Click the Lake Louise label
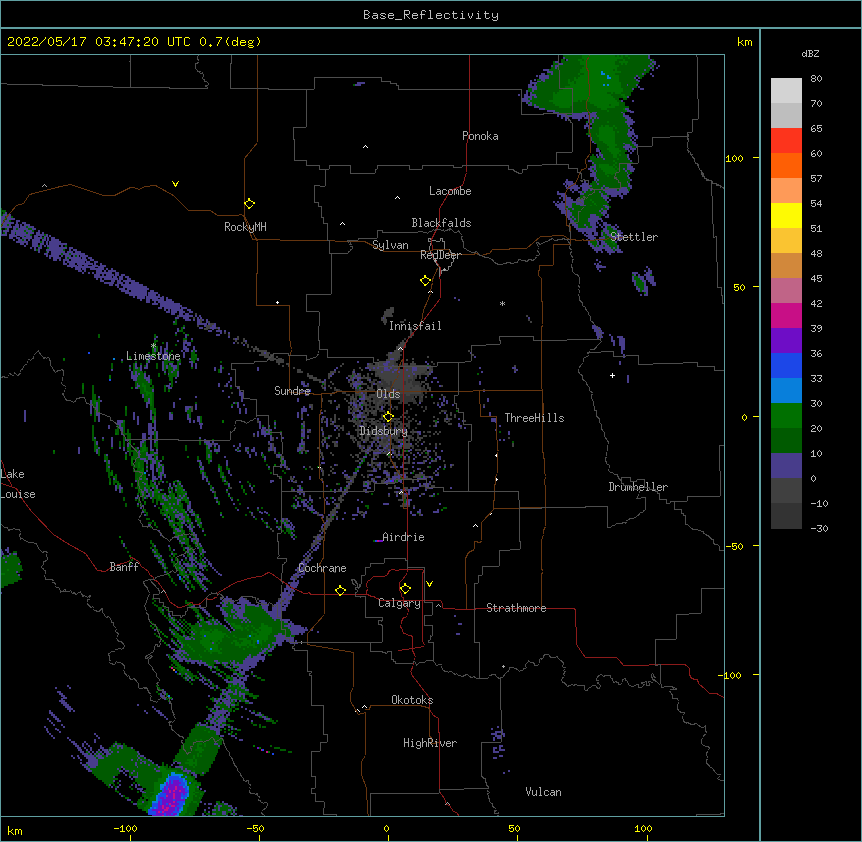Viewport: 862px width, 842px height. (x=18, y=484)
